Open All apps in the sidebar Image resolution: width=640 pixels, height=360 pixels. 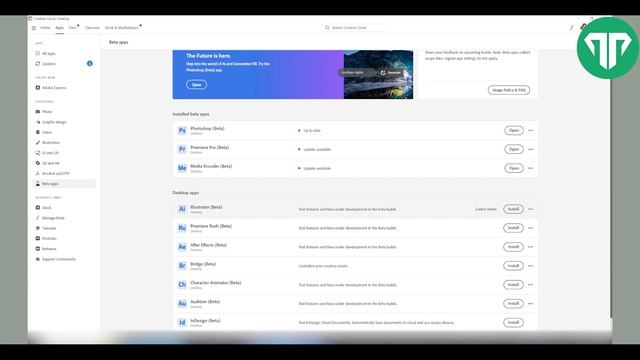coord(45,53)
